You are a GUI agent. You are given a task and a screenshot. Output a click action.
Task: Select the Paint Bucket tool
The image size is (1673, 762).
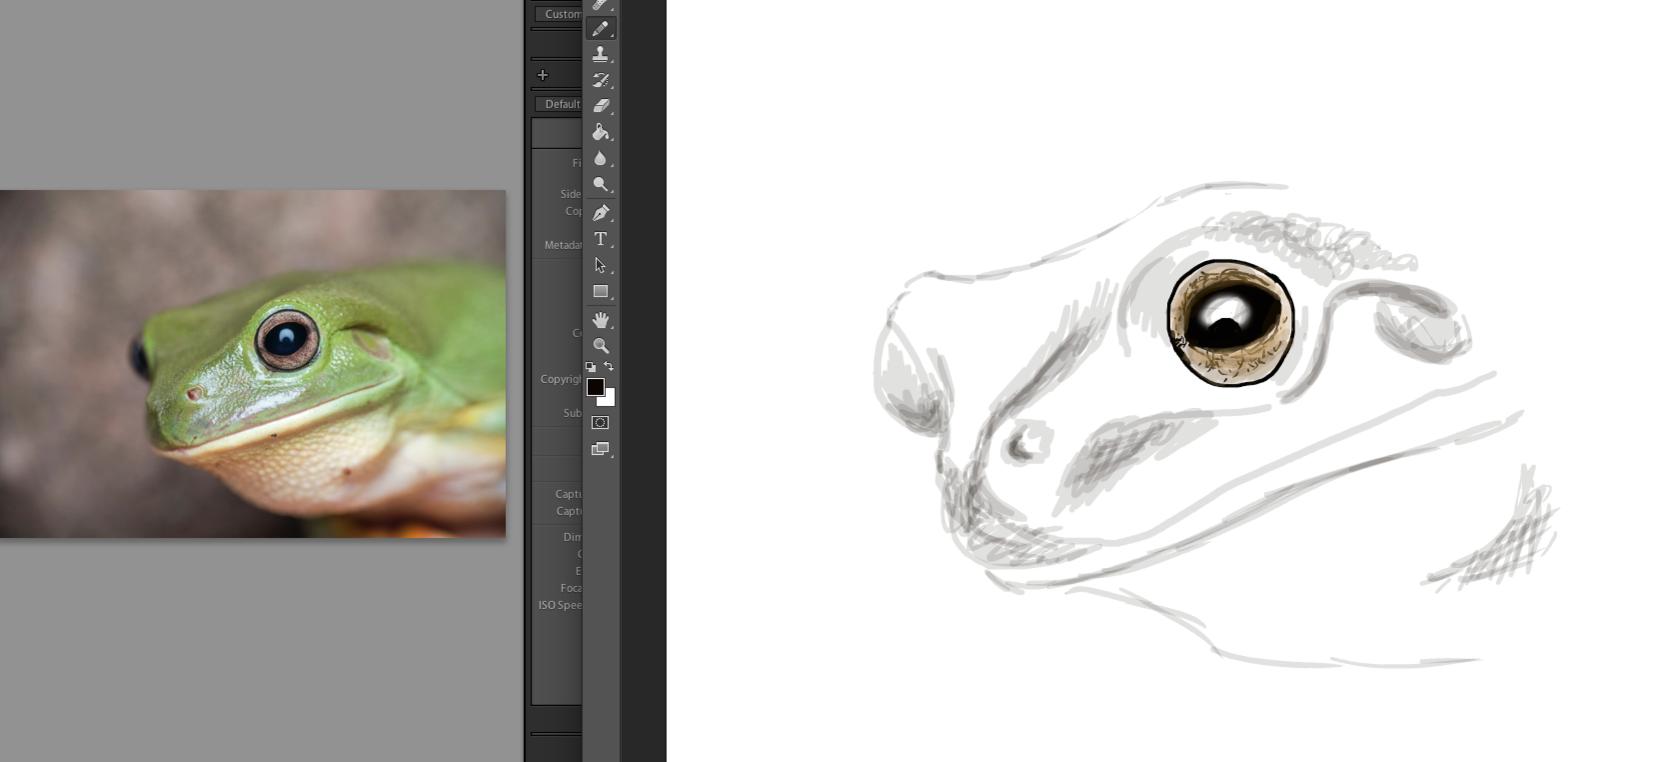600,132
